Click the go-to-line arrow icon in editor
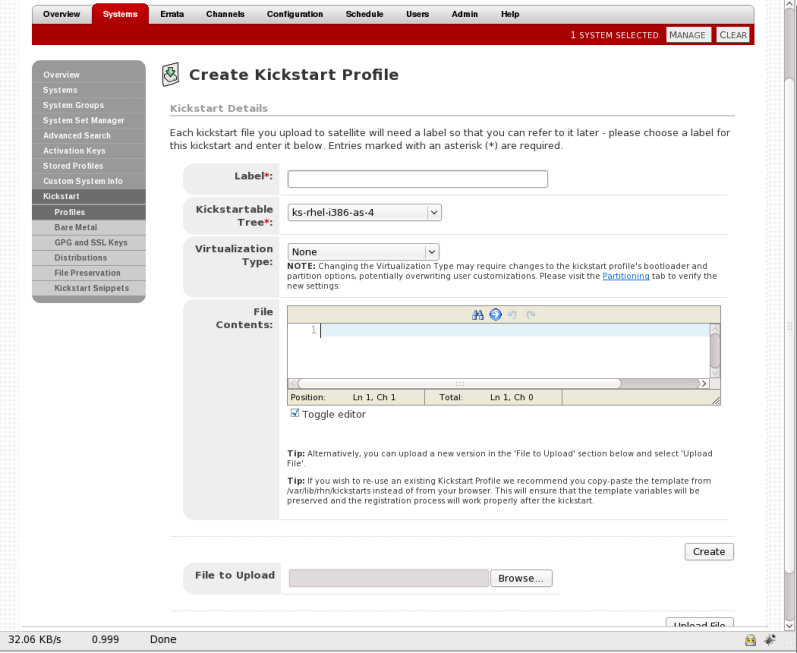 (x=495, y=314)
